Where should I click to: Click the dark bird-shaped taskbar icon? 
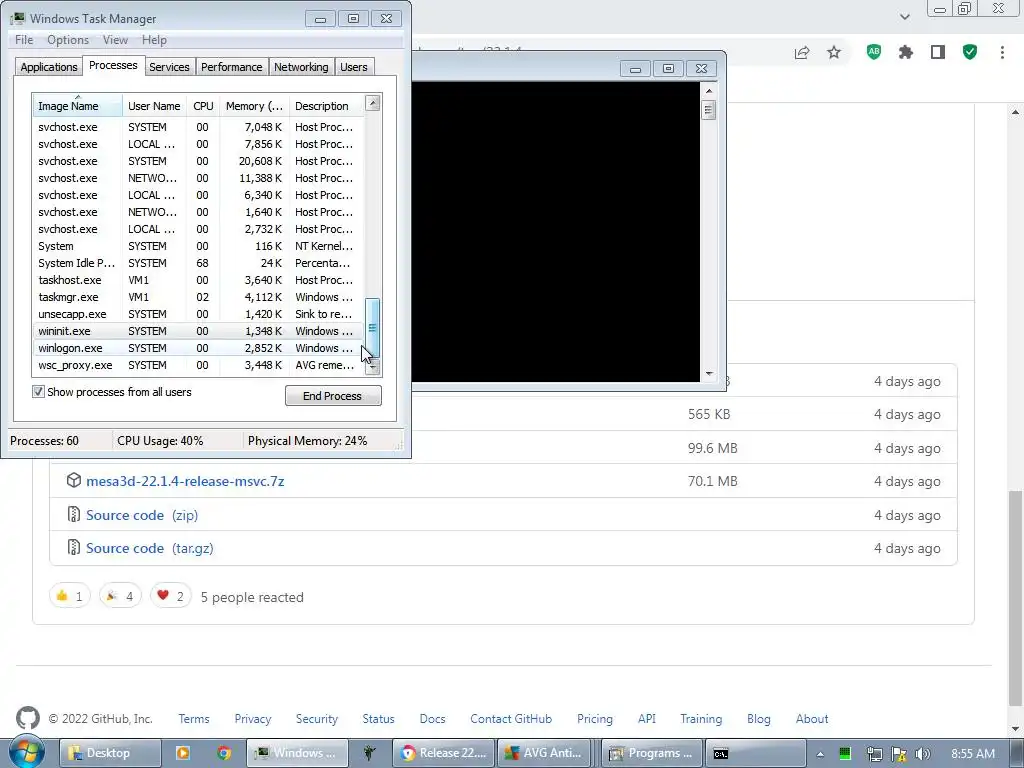pos(370,753)
